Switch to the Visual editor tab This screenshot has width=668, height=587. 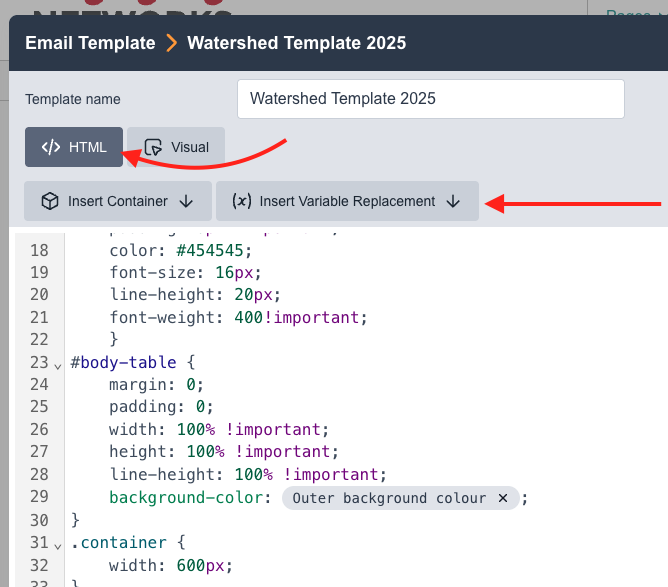(177, 147)
